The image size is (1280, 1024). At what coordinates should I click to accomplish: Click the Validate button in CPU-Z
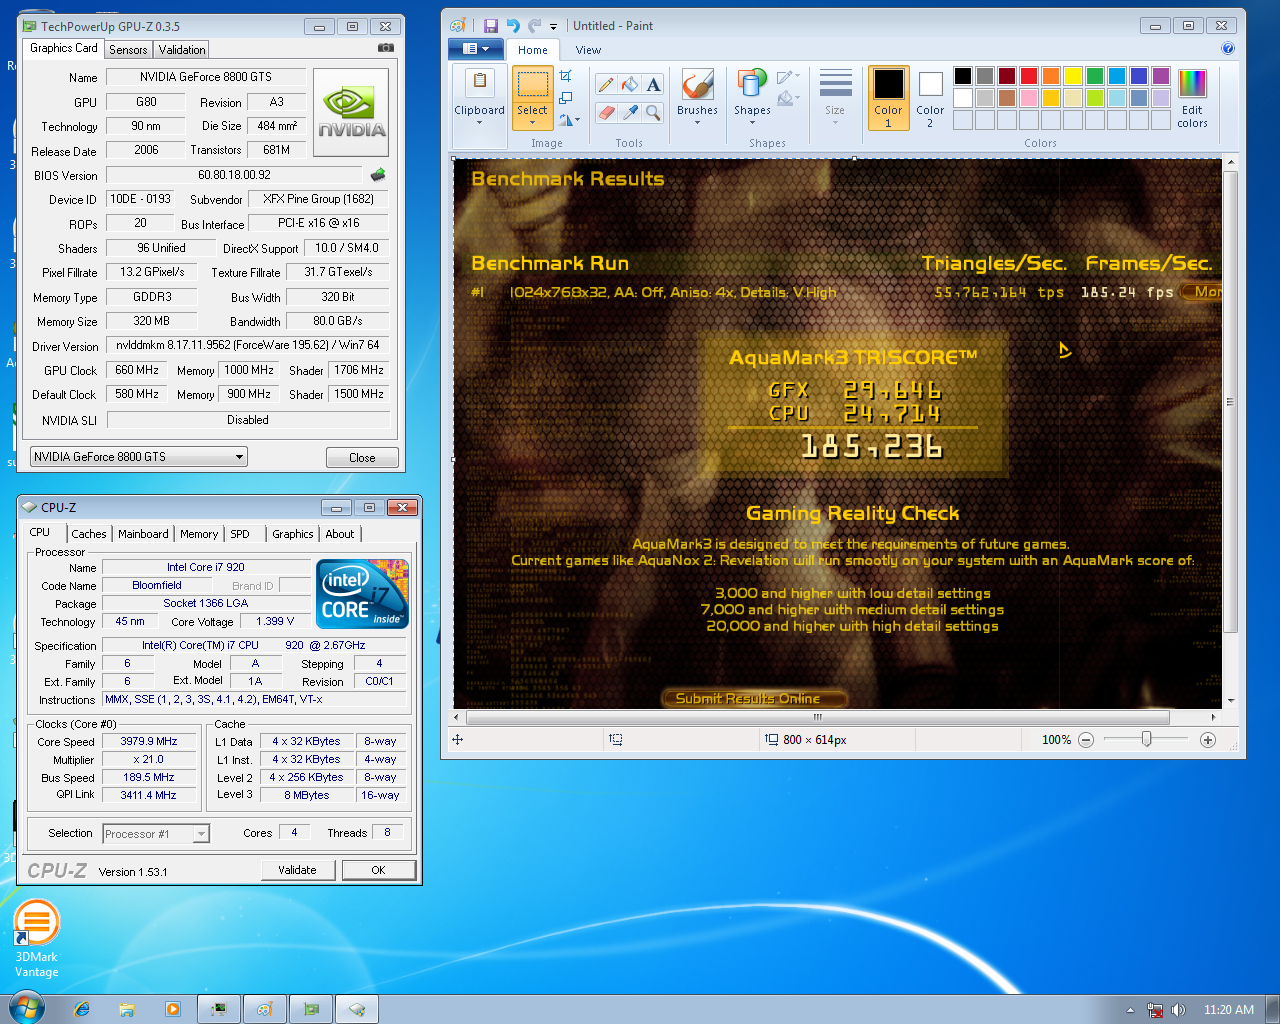[x=297, y=870]
